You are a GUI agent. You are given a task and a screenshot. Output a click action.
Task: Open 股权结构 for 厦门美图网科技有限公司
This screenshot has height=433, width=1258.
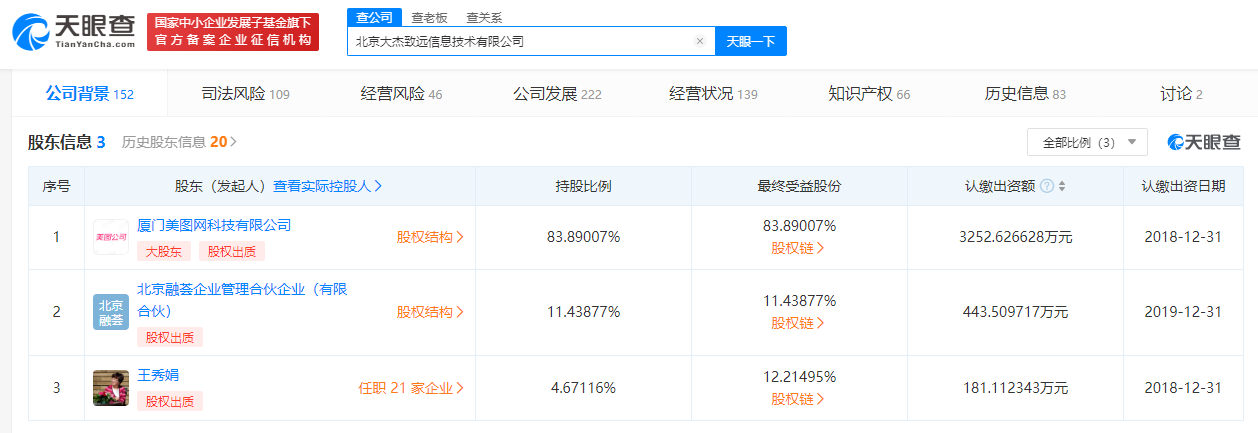coord(430,237)
